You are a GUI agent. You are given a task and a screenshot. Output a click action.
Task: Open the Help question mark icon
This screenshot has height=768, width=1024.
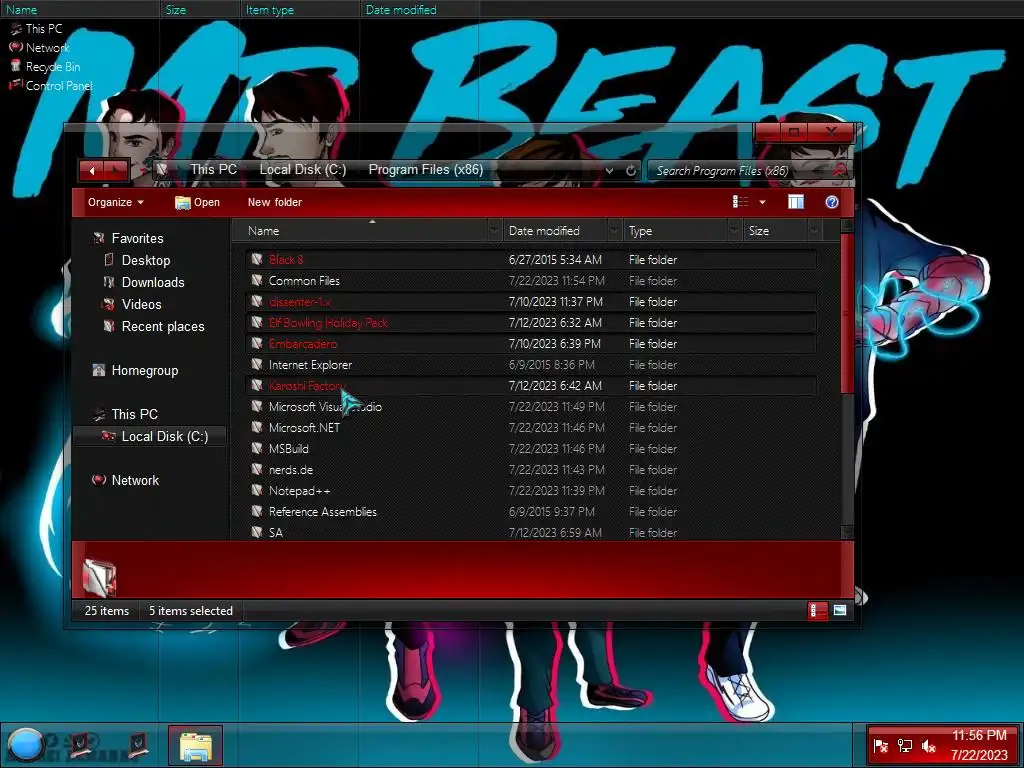831,202
